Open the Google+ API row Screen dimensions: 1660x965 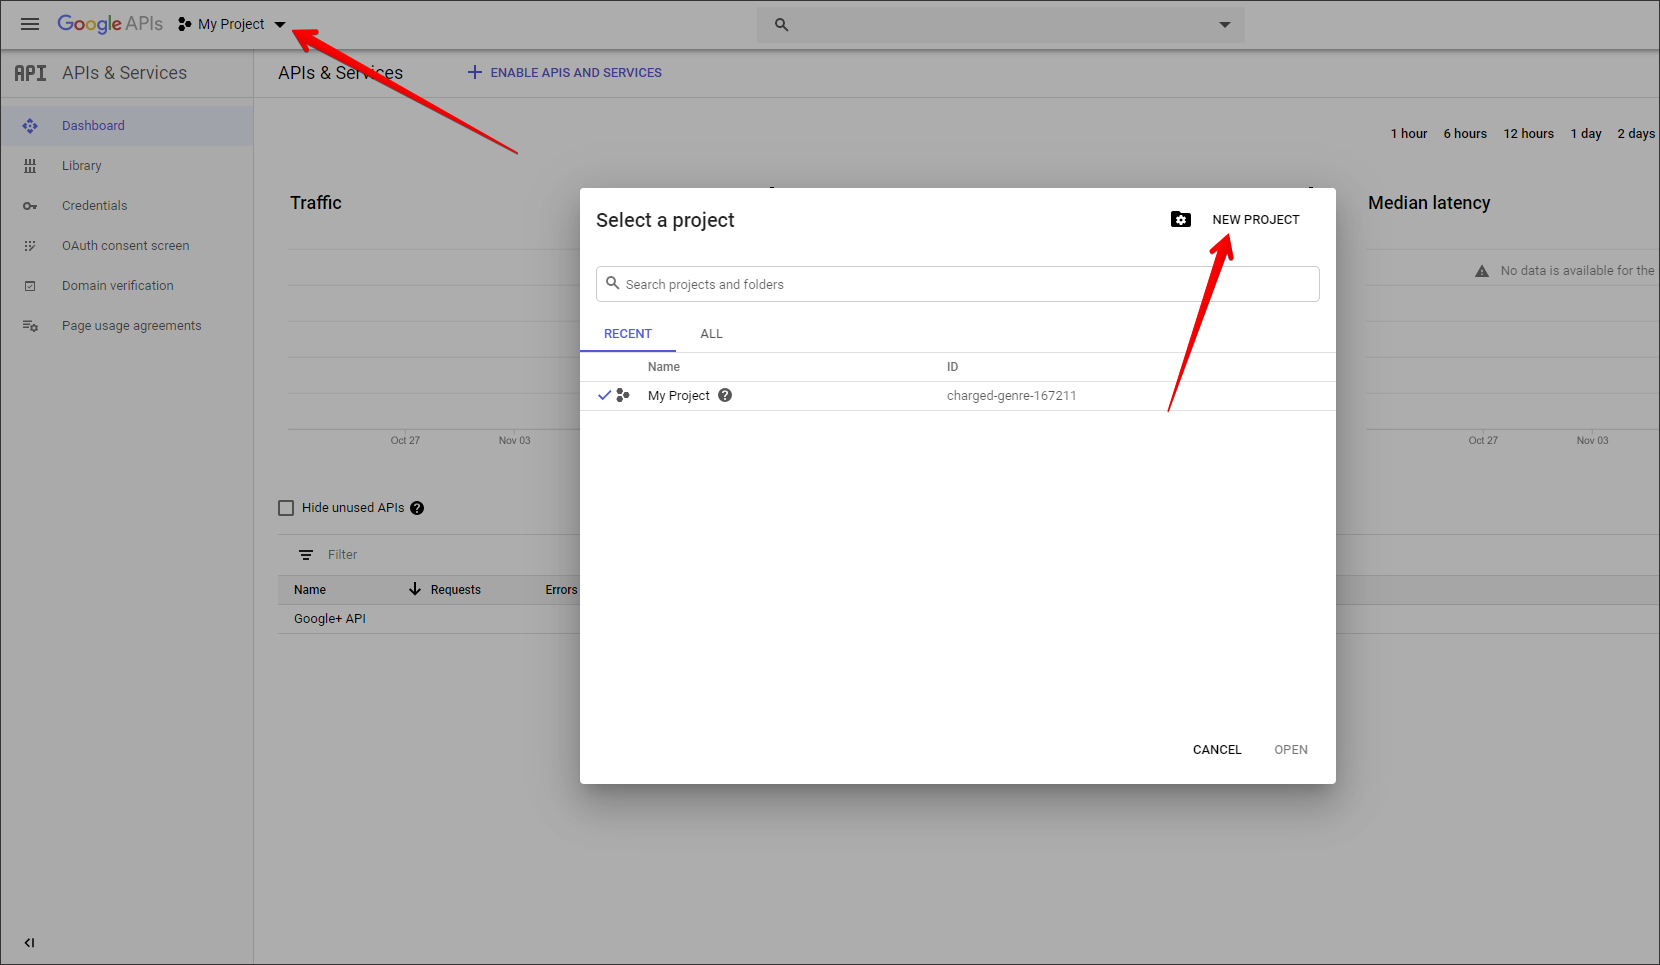click(x=330, y=619)
